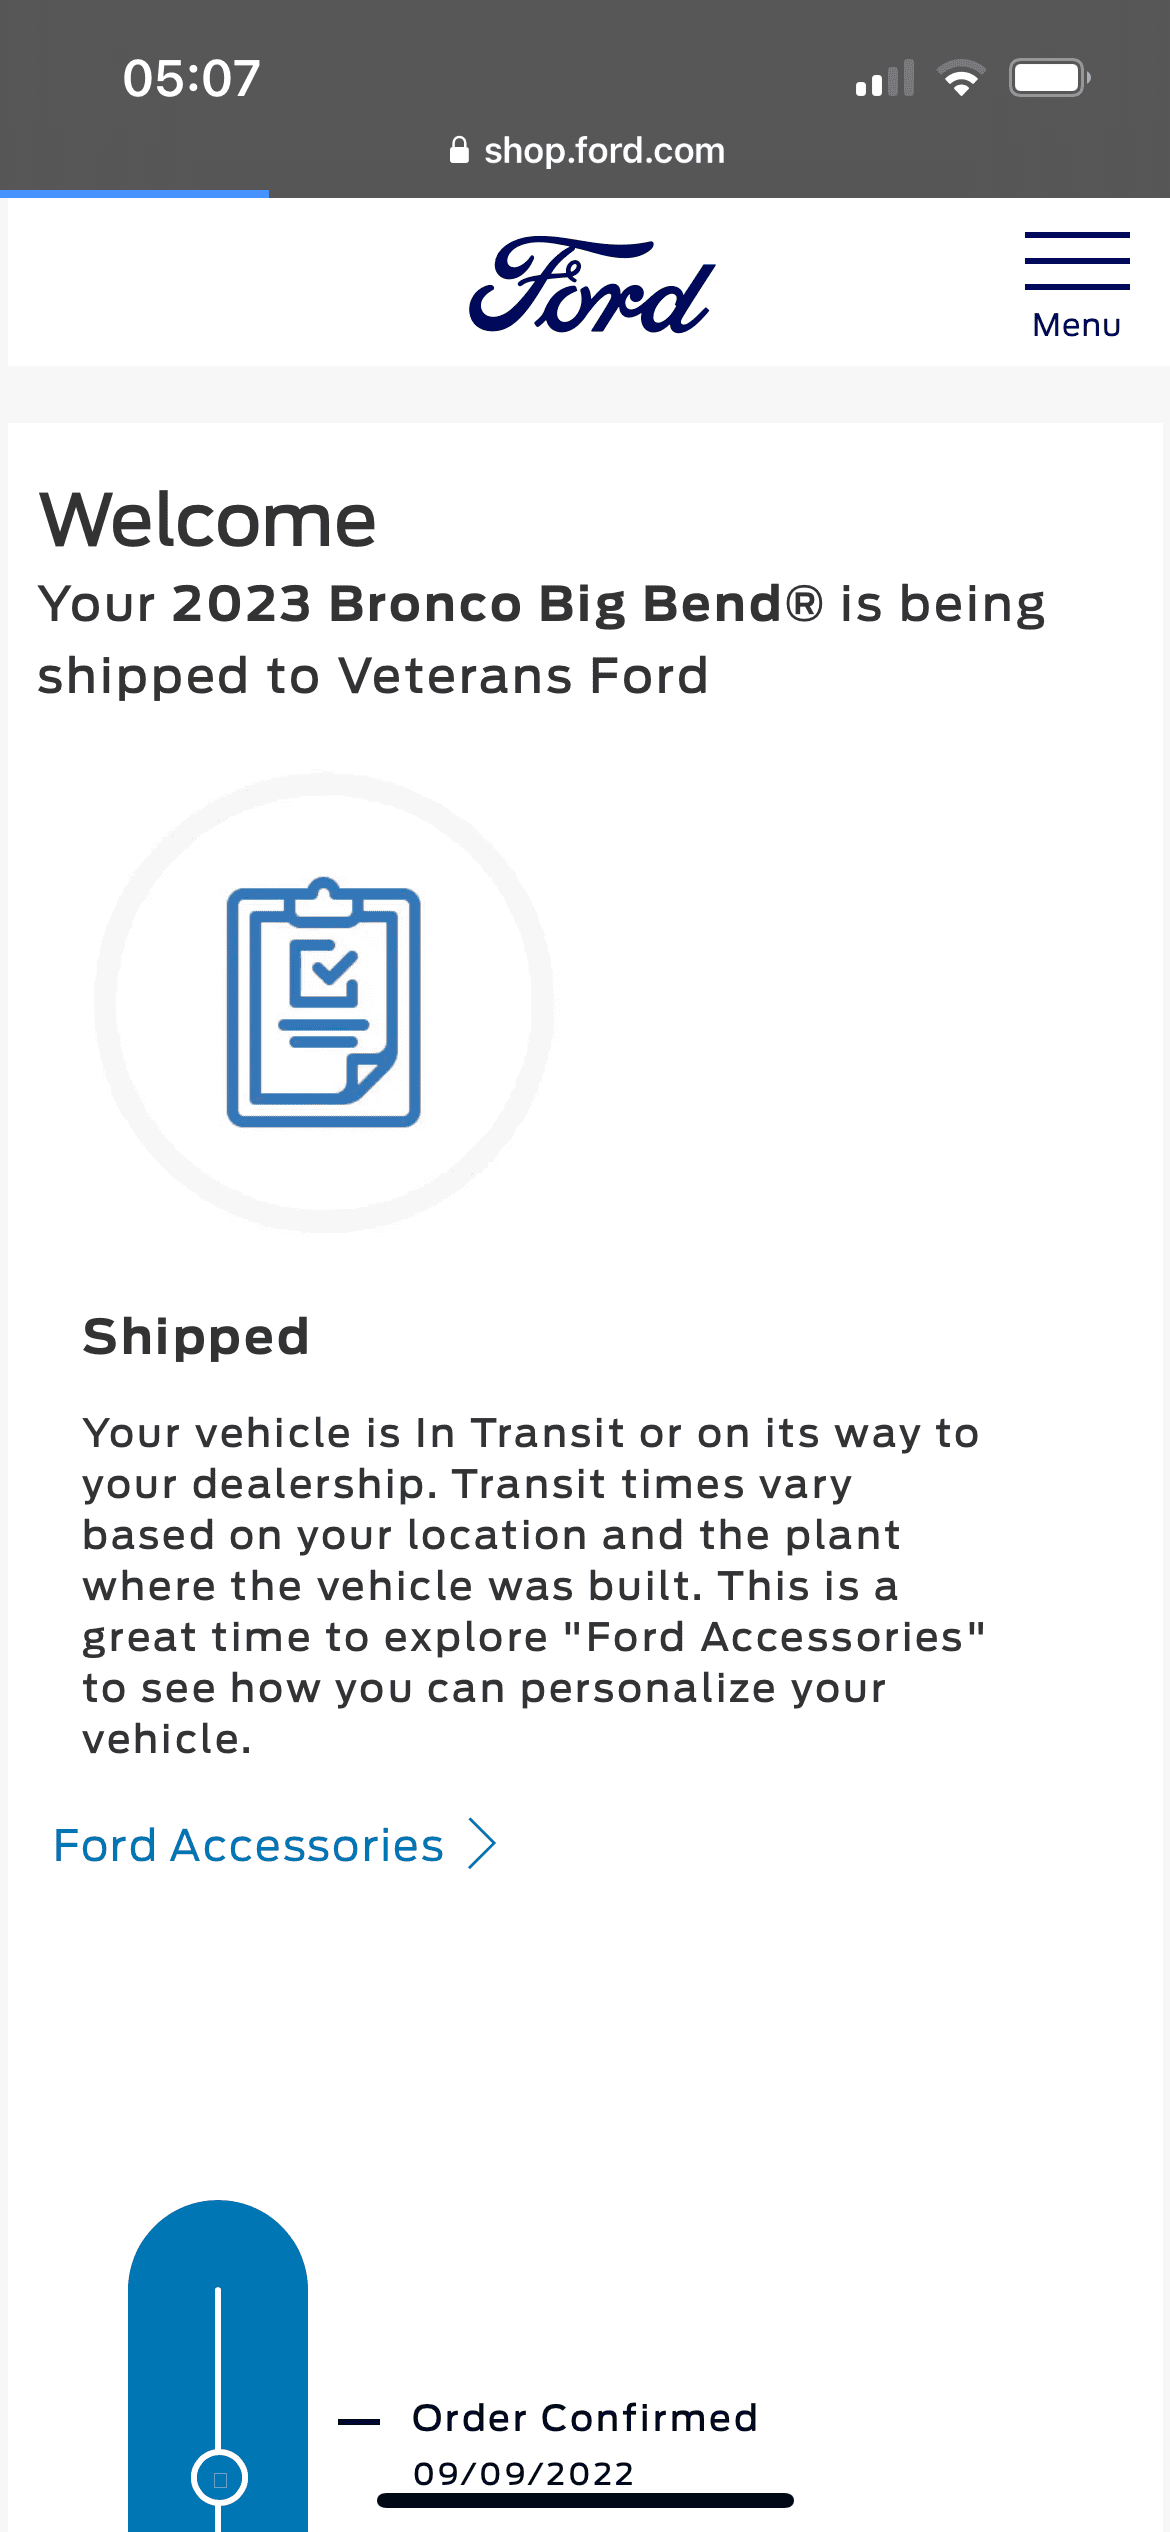
Task: Tap the Shipped status heading
Action: point(196,1336)
